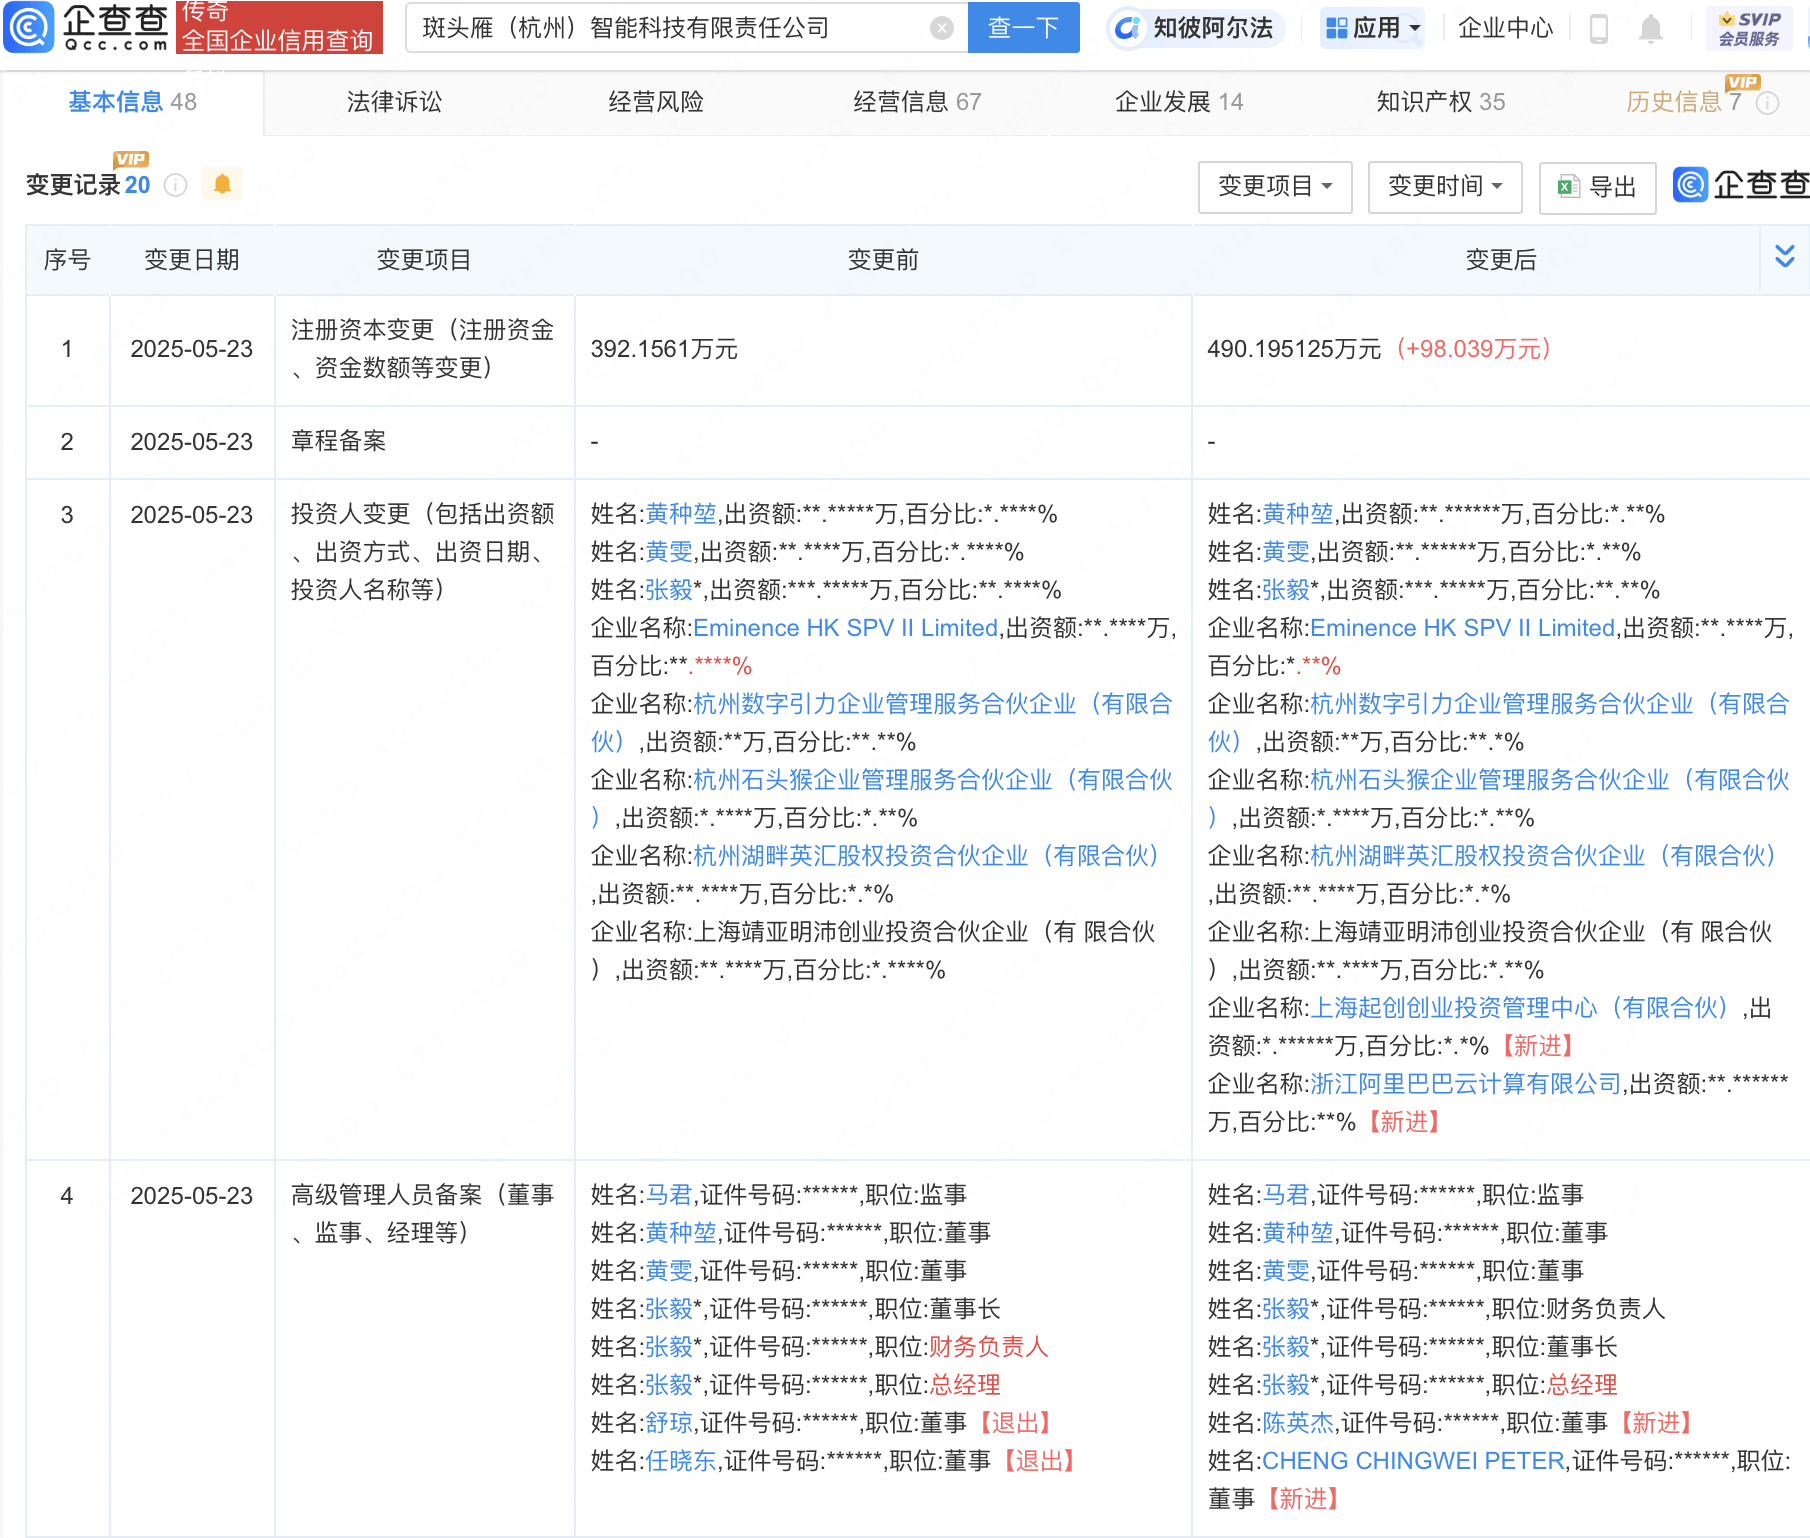This screenshot has height=1538, width=1810.
Task: Clear the search box with the X icon
Action: click(x=941, y=28)
